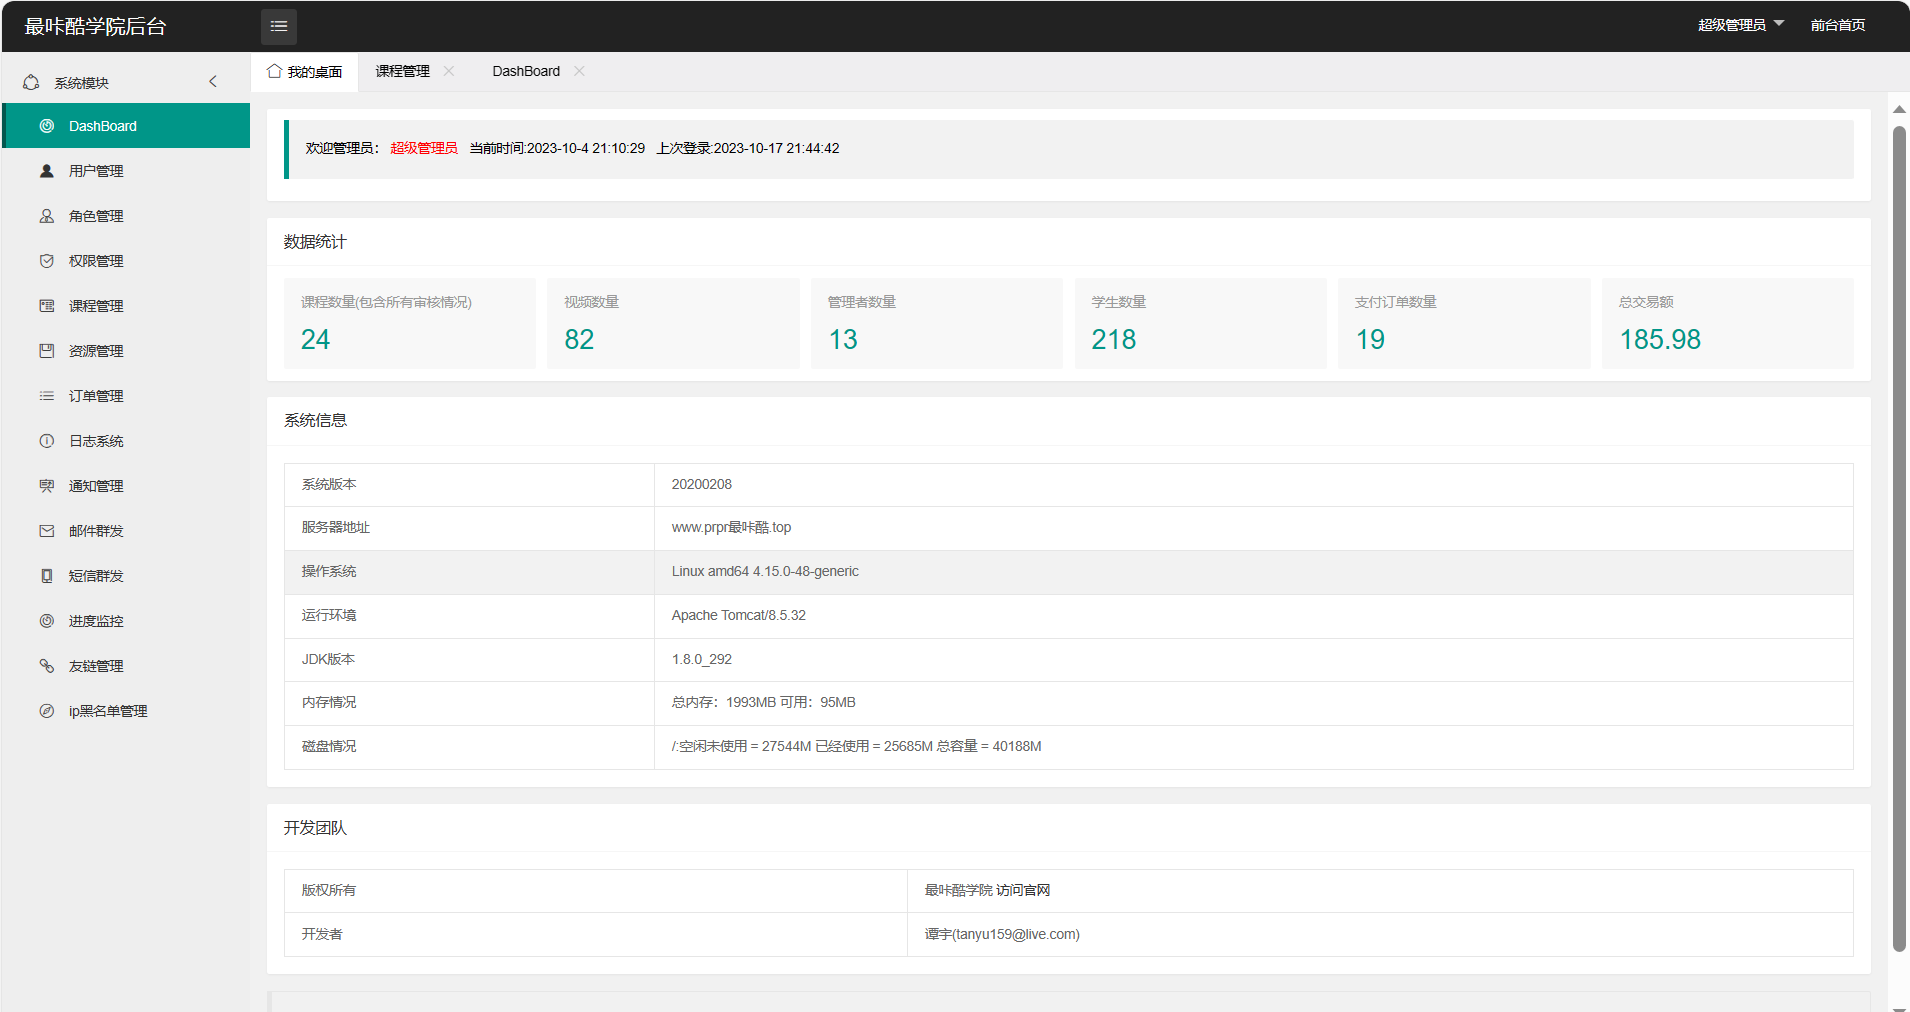Open 进度监控 menu item

pos(126,621)
